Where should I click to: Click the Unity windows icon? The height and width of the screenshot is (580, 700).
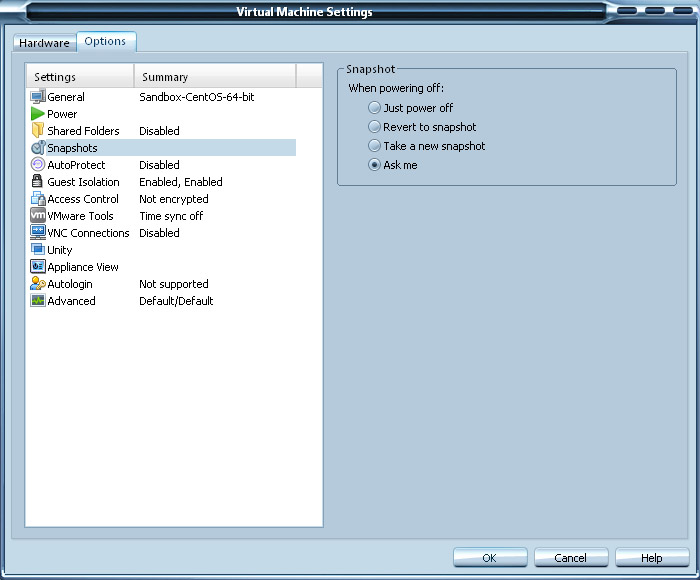tap(38, 249)
